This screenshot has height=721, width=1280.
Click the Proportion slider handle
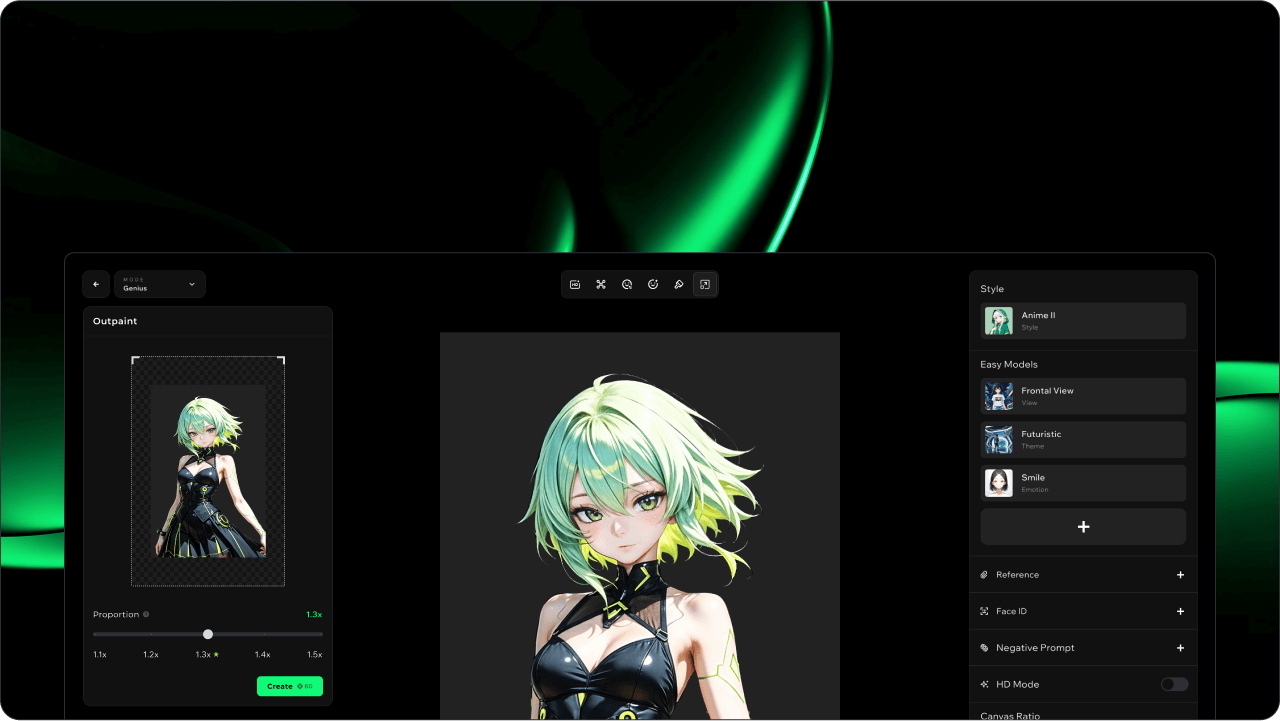(208, 634)
